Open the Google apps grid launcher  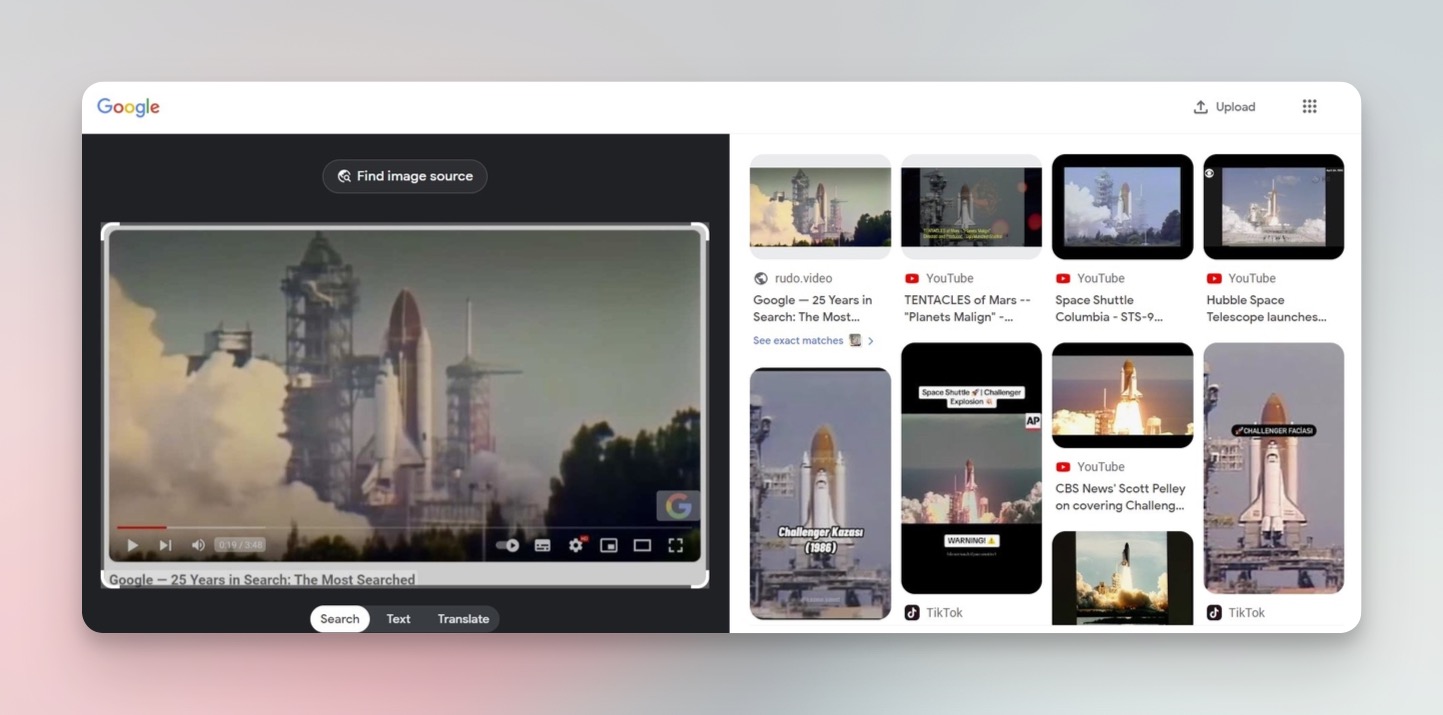click(1309, 106)
